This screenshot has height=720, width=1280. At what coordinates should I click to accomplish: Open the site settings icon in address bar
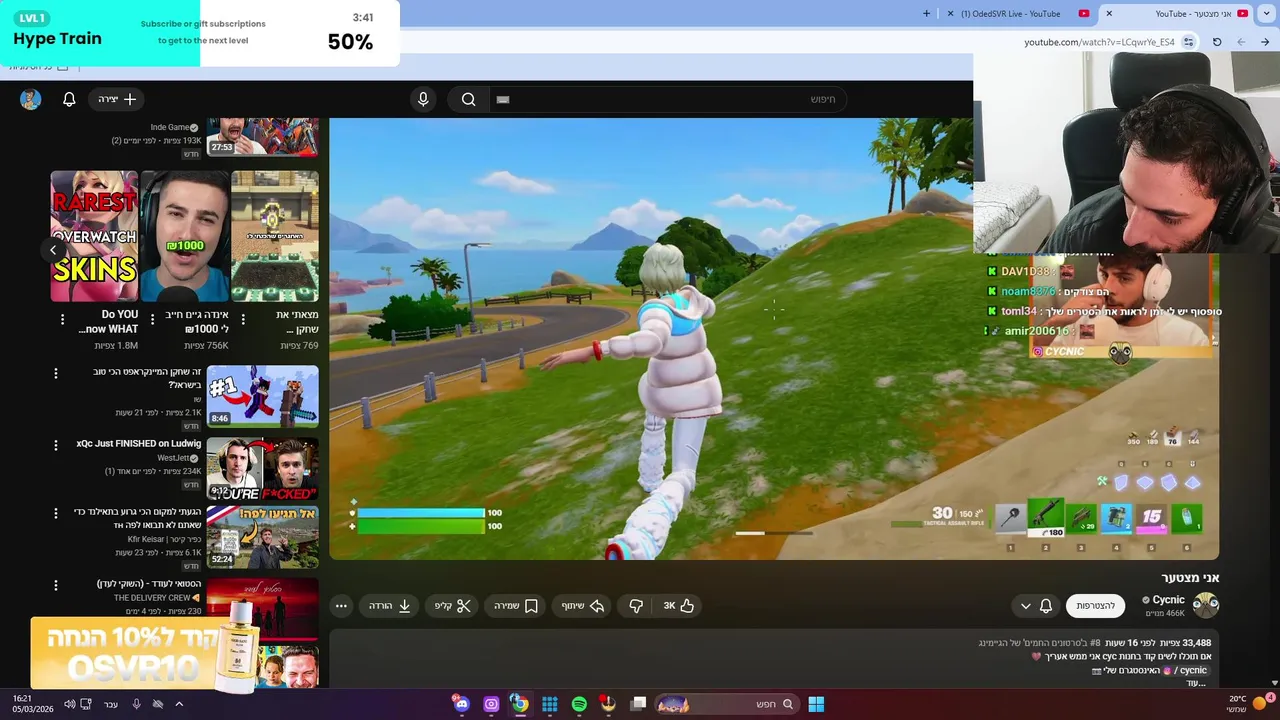[x=1188, y=42]
